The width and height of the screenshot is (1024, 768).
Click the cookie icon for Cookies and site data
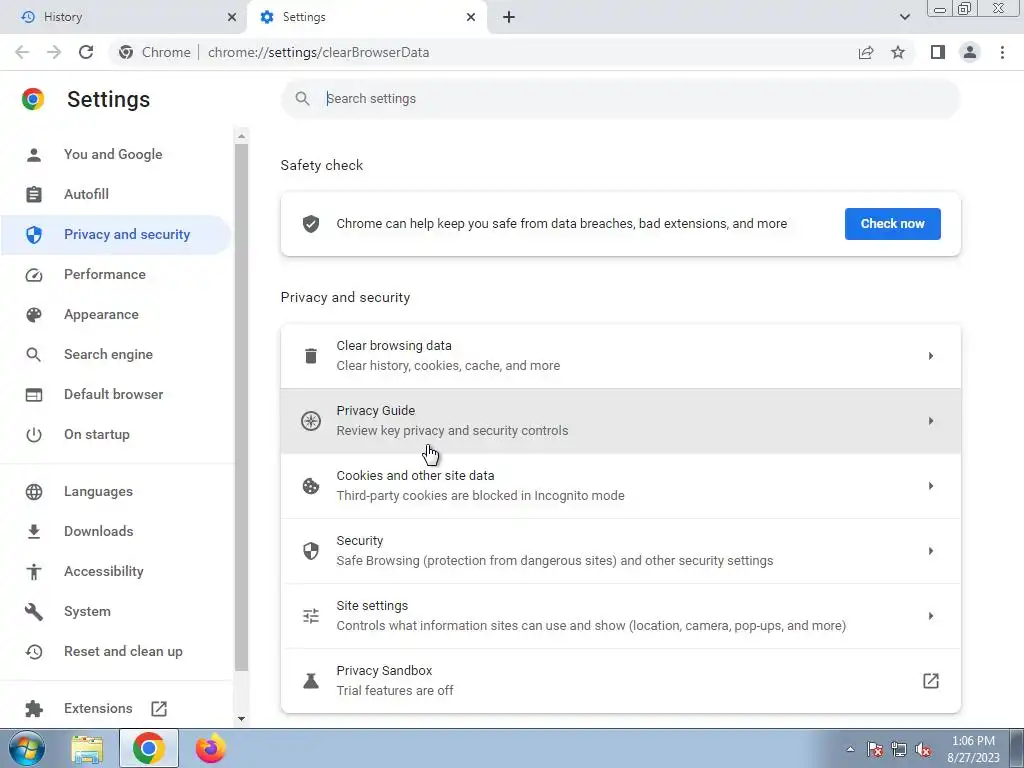click(311, 486)
